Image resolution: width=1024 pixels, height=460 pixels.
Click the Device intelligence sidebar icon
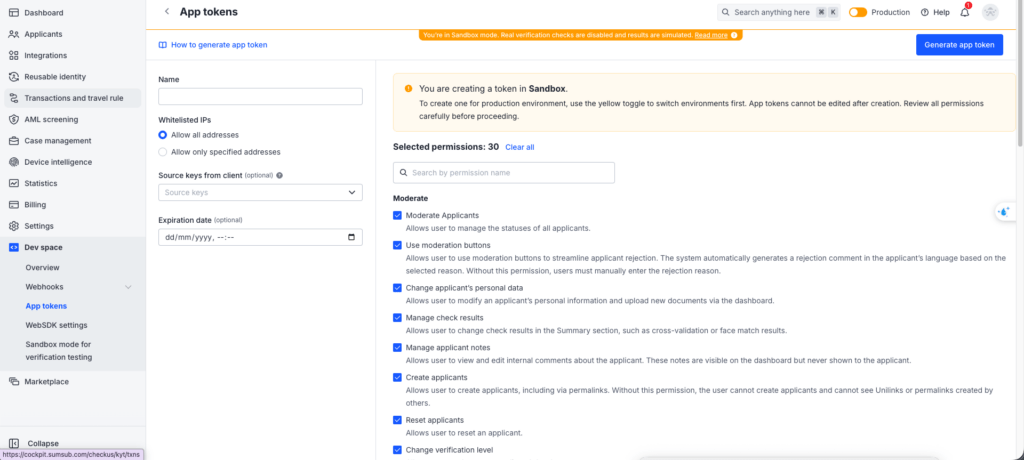tap(14, 162)
